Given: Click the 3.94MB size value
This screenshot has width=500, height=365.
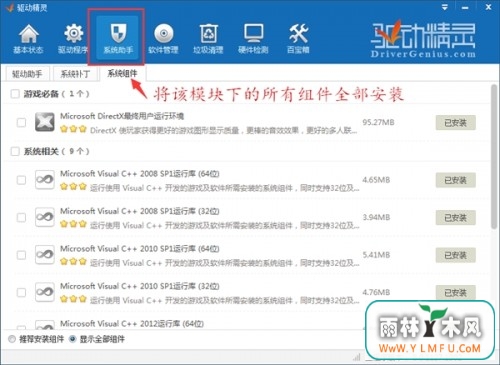Looking at the screenshot, I should click(x=376, y=217).
